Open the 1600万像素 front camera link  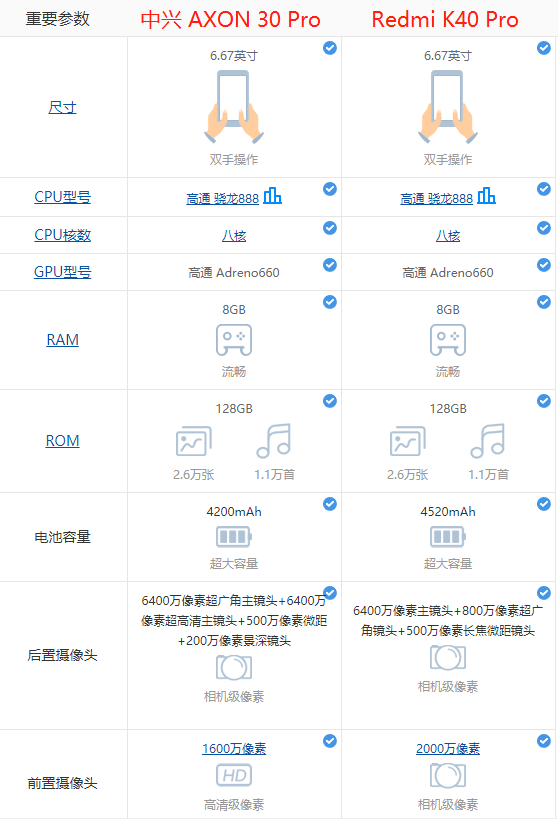234,748
